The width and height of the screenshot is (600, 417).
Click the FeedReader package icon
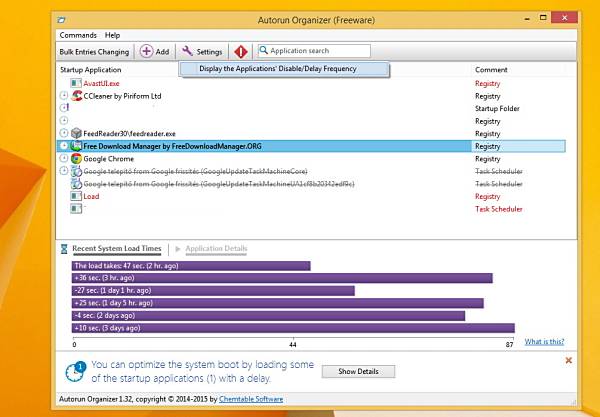[77, 133]
